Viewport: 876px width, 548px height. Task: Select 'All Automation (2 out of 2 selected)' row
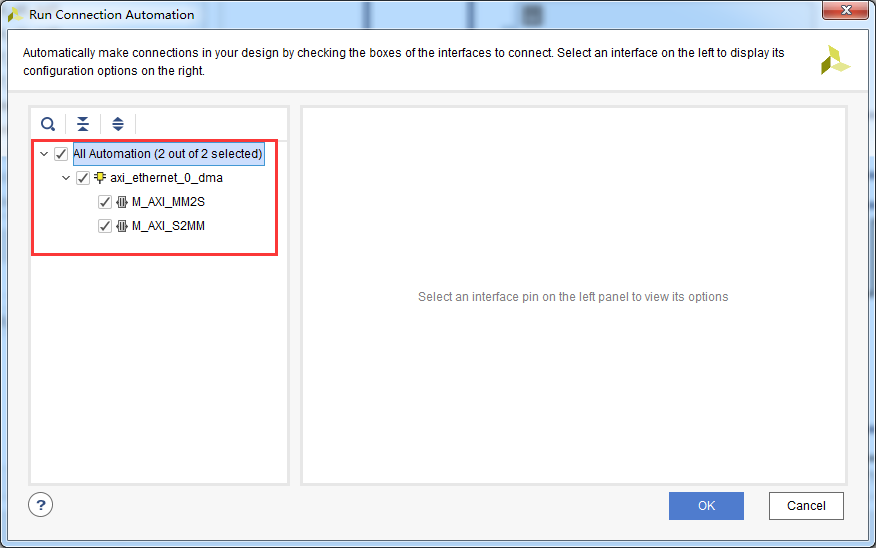[x=168, y=154]
